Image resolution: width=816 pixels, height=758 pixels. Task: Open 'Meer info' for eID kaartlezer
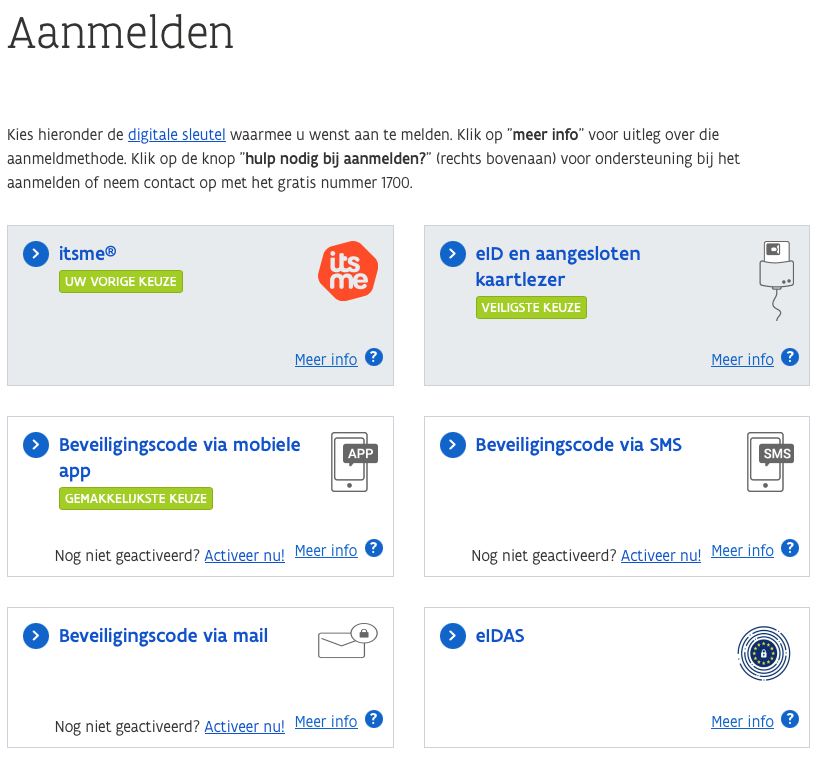(x=742, y=359)
